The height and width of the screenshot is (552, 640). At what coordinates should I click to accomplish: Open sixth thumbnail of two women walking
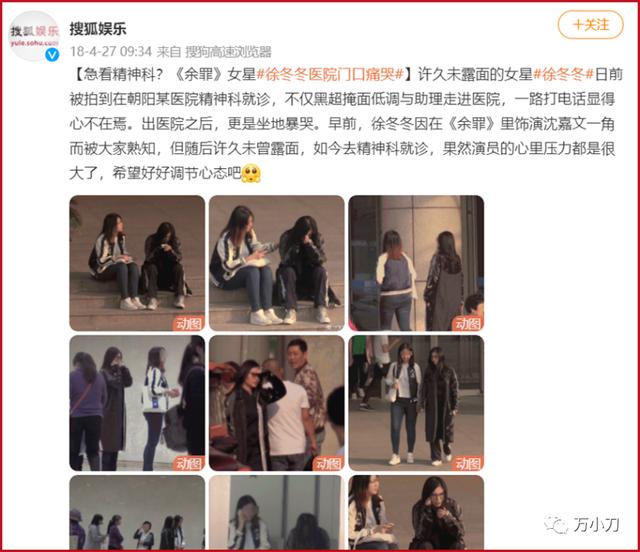416,403
